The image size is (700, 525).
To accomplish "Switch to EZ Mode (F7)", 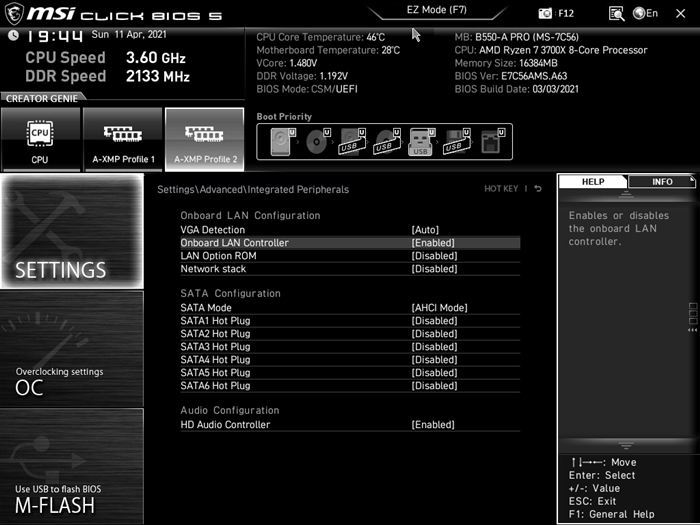I will 437,10.
